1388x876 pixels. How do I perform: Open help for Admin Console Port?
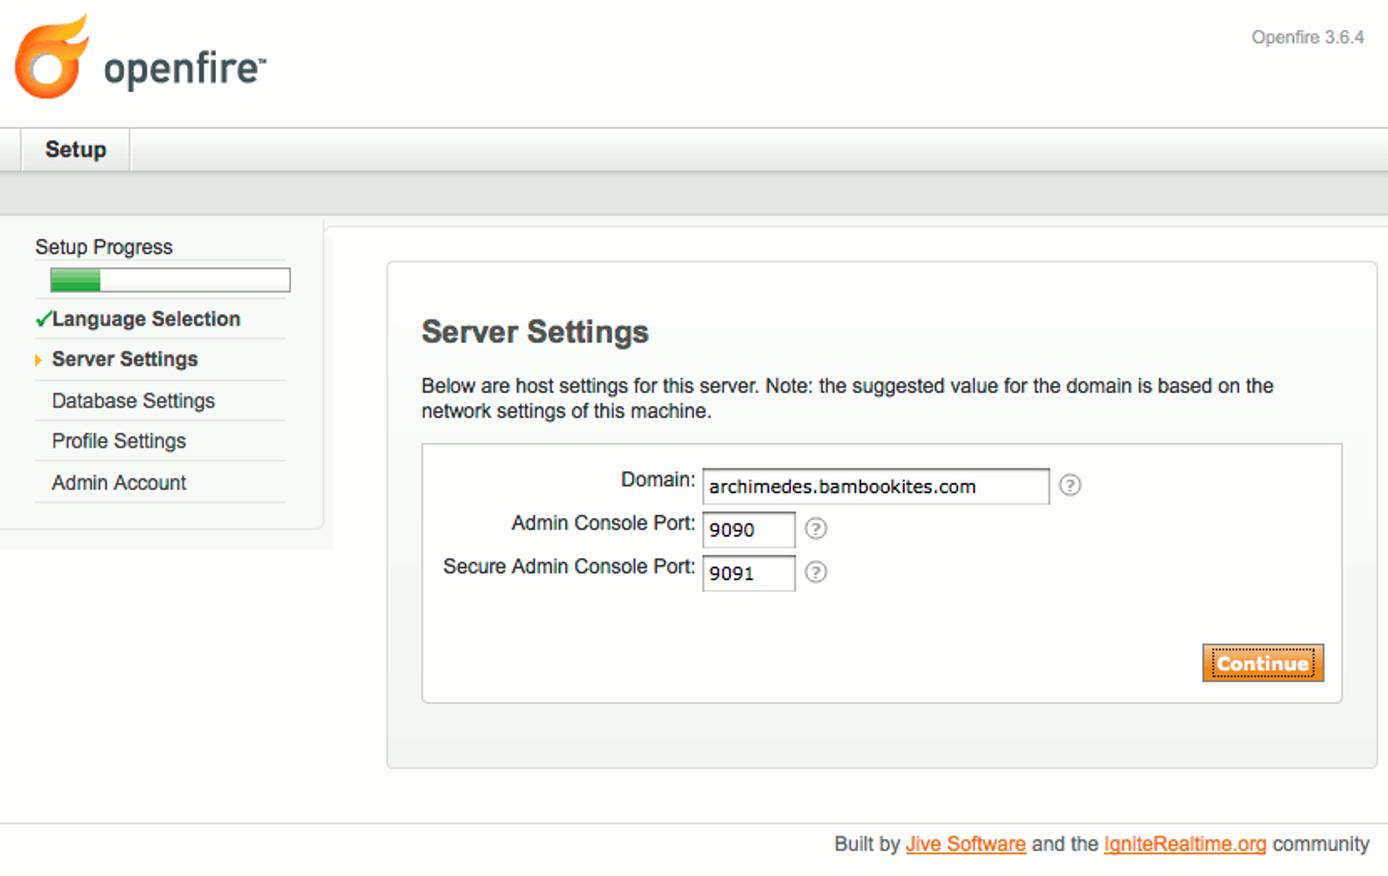tap(816, 529)
